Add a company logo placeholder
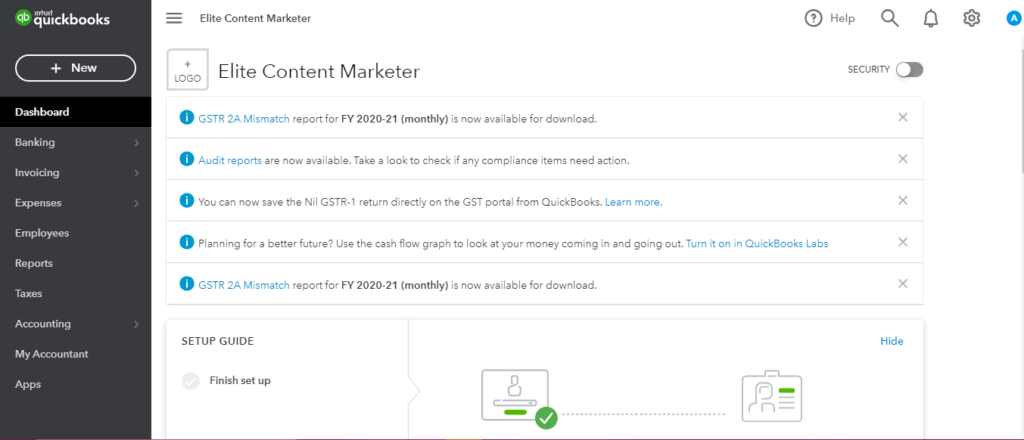 click(x=187, y=70)
